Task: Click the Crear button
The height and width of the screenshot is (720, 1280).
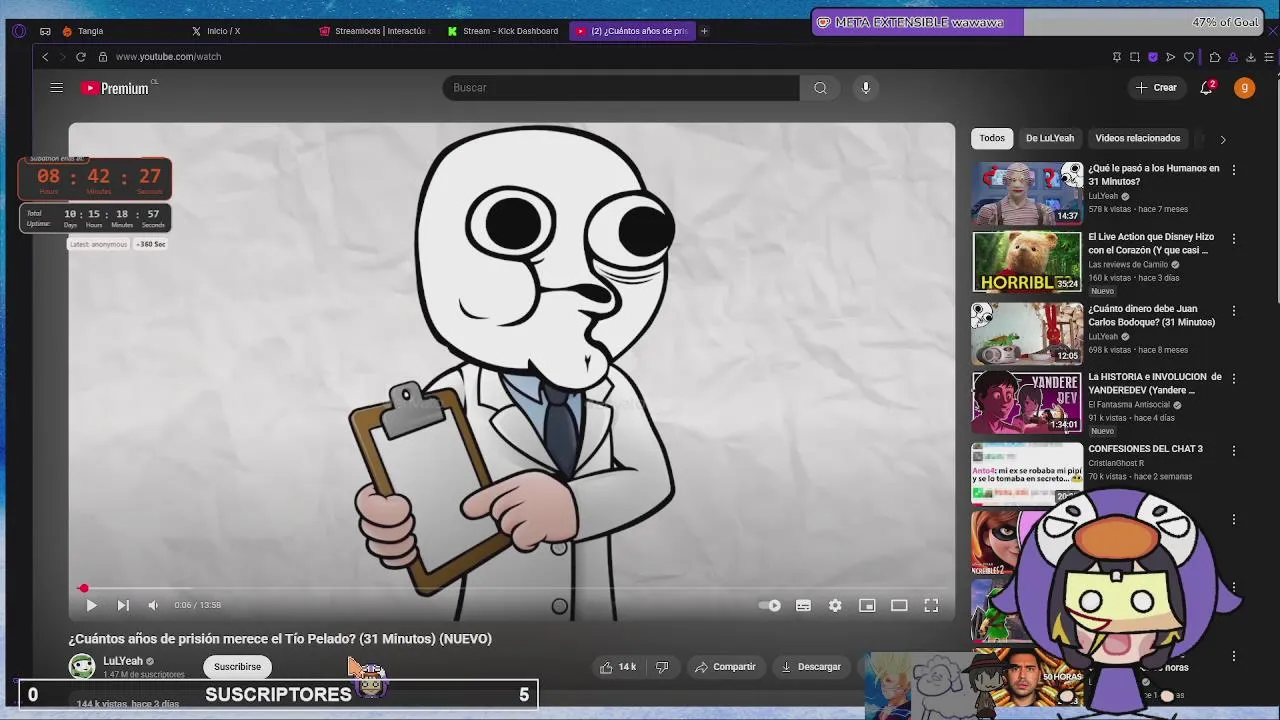Action: [x=1156, y=88]
